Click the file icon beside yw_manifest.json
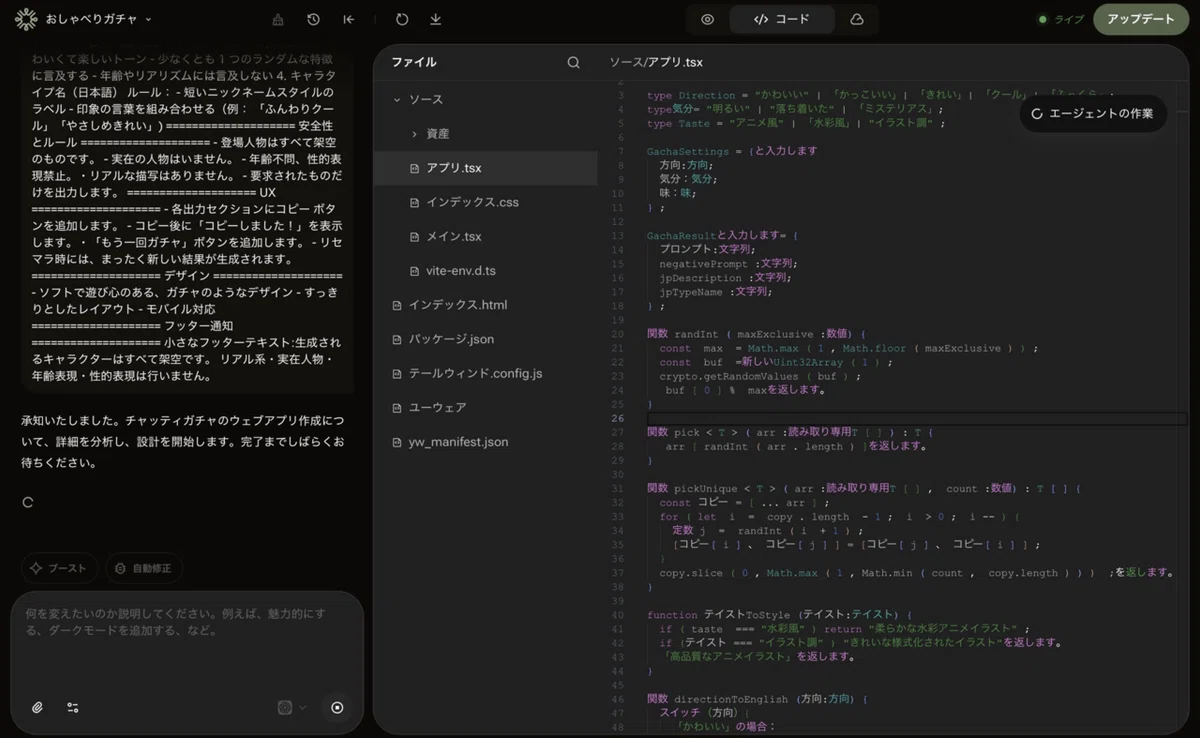 coord(398,442)
